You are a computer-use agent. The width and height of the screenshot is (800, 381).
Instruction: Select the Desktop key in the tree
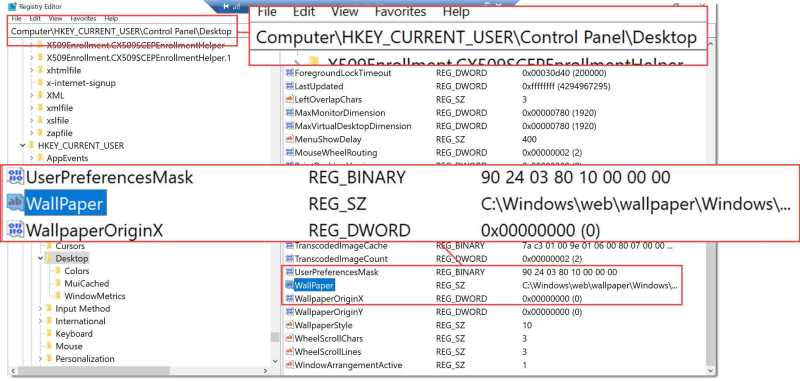point(72,259)
